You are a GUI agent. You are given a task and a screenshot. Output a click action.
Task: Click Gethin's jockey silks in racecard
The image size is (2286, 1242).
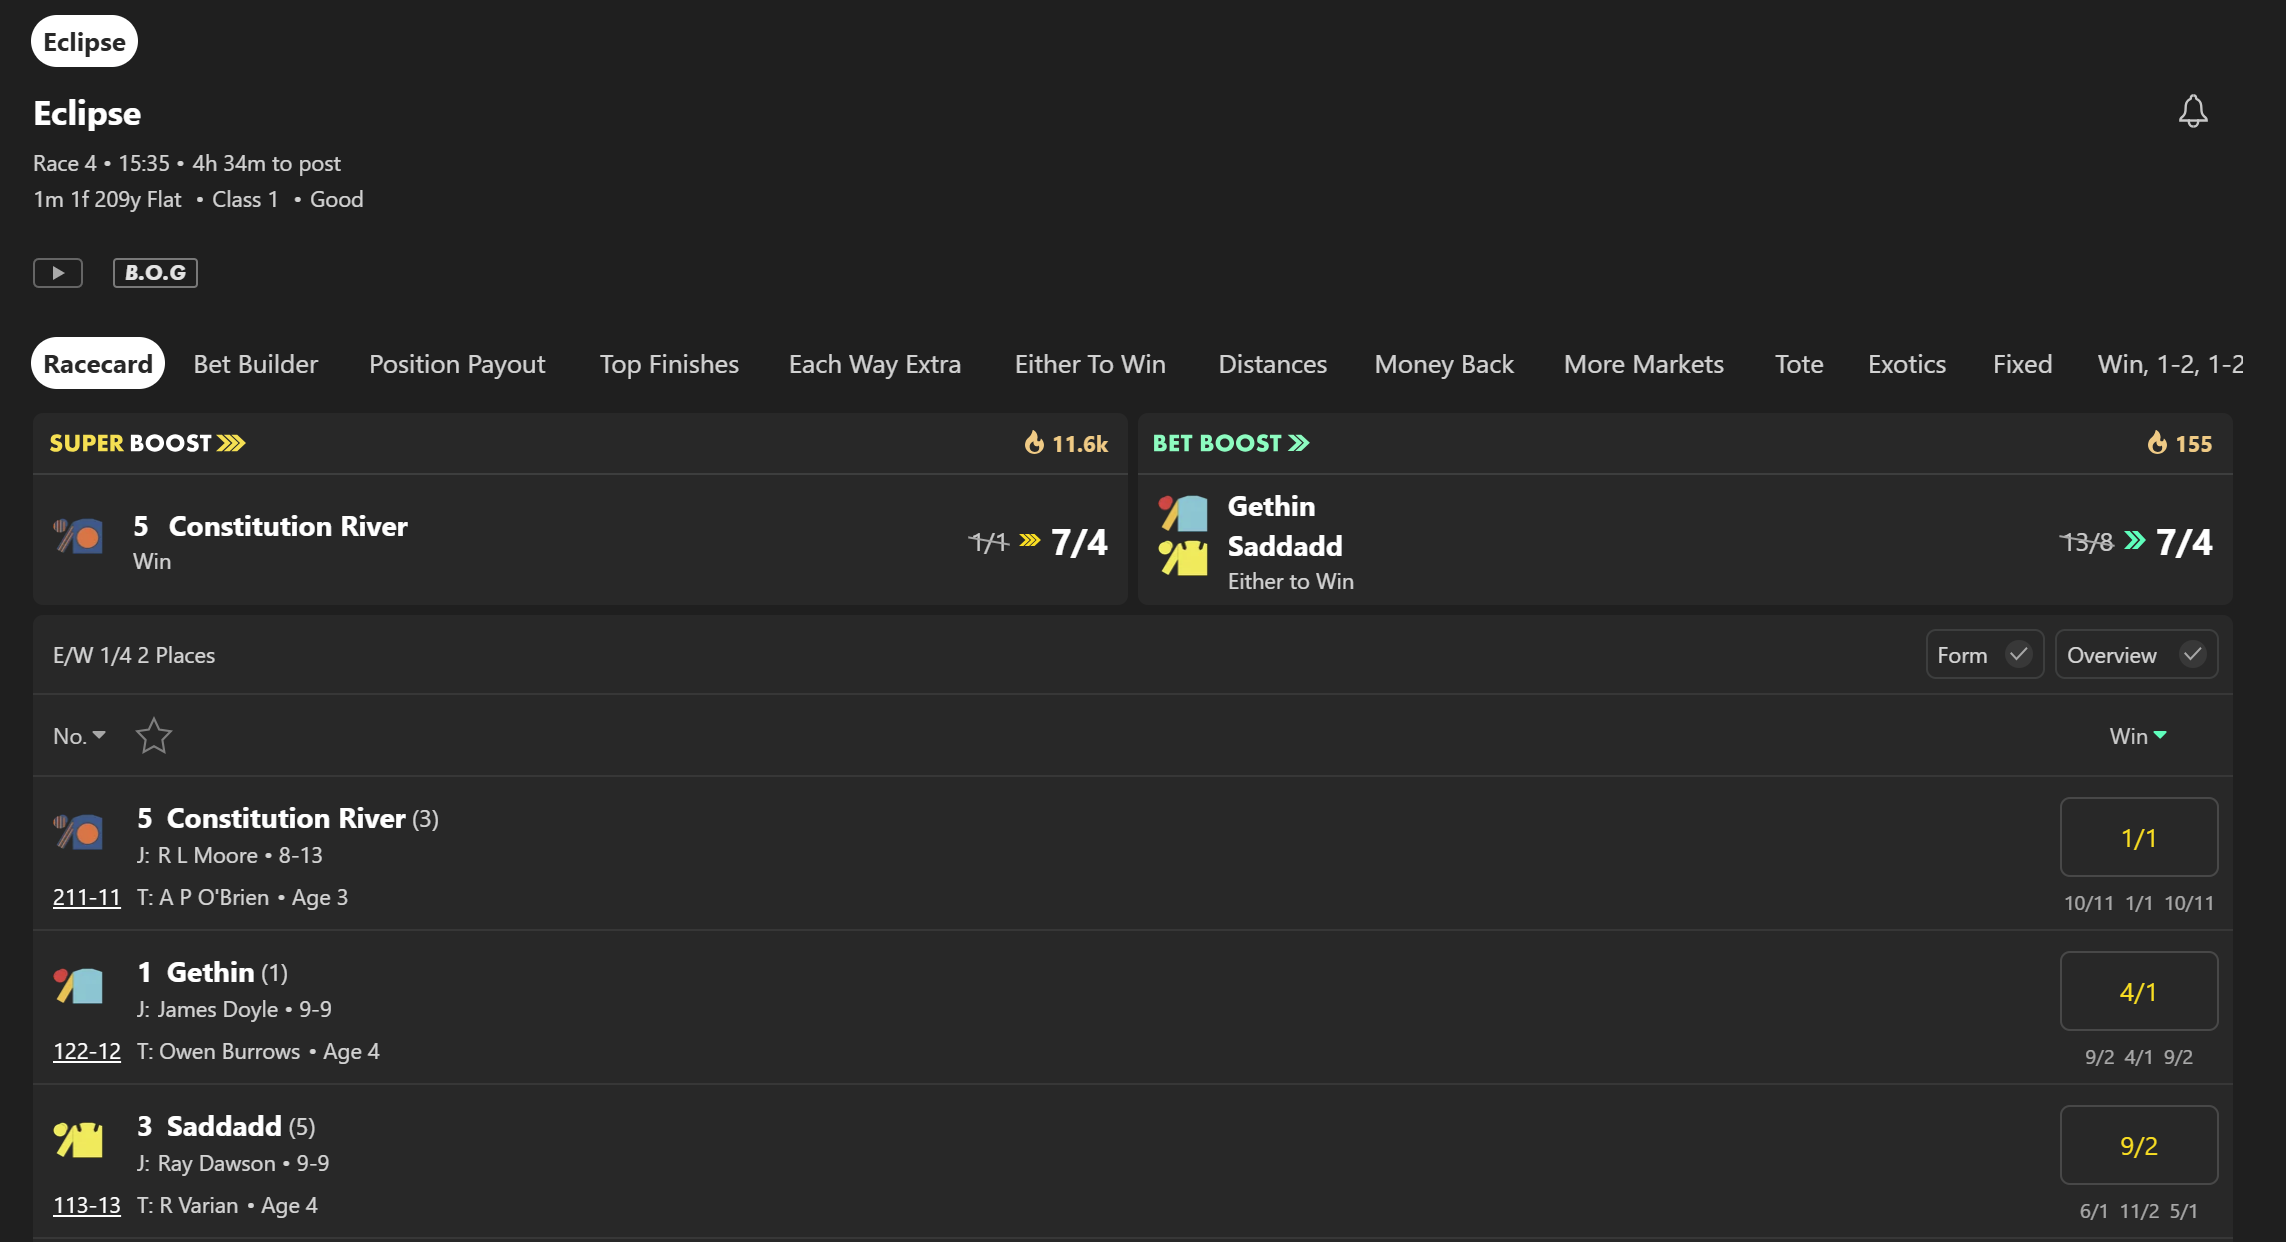point(78,986)
